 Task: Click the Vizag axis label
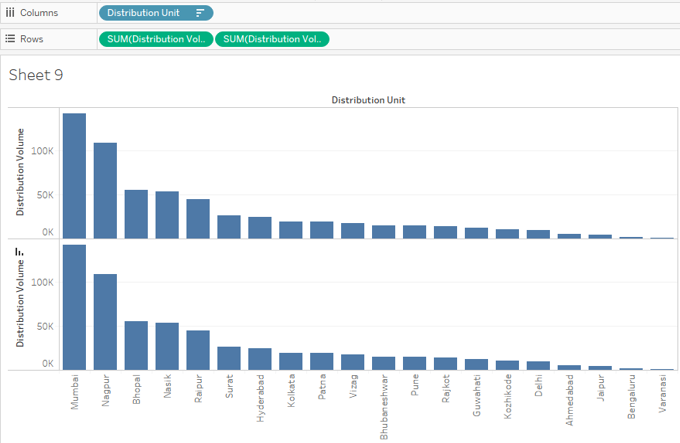[x=353, y=386]
